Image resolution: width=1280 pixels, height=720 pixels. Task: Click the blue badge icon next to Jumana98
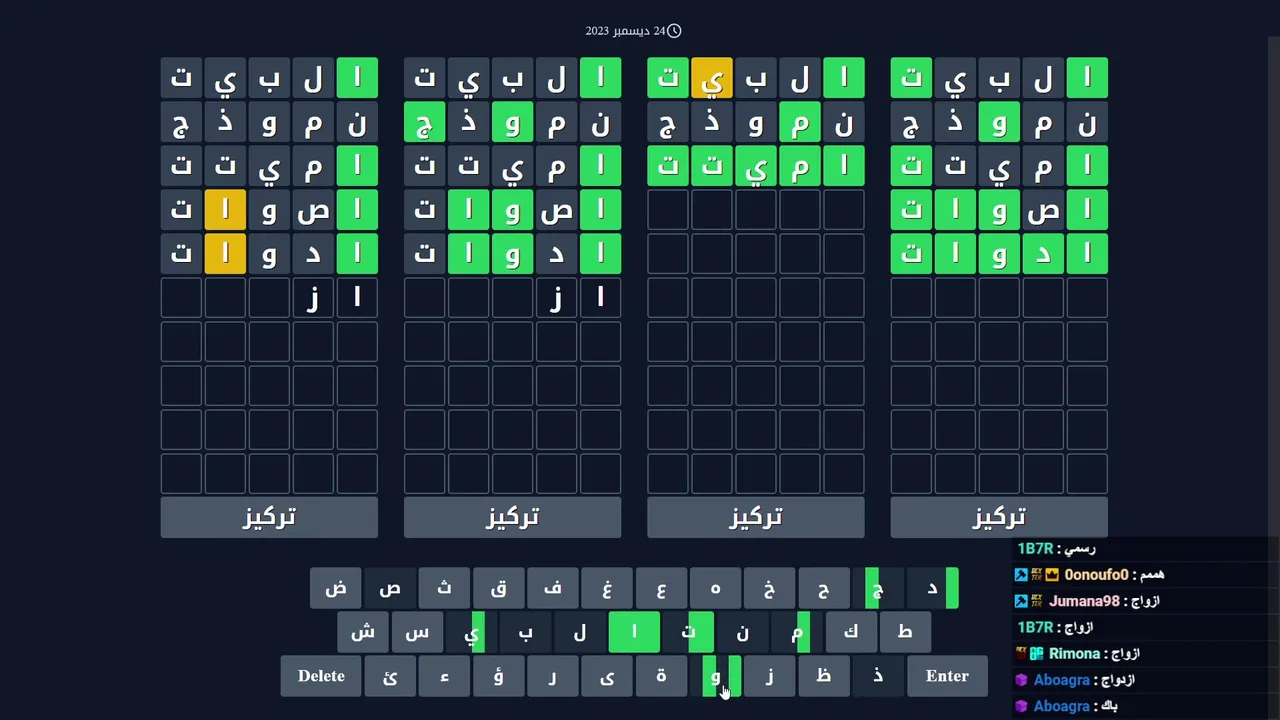point(1021,601)
